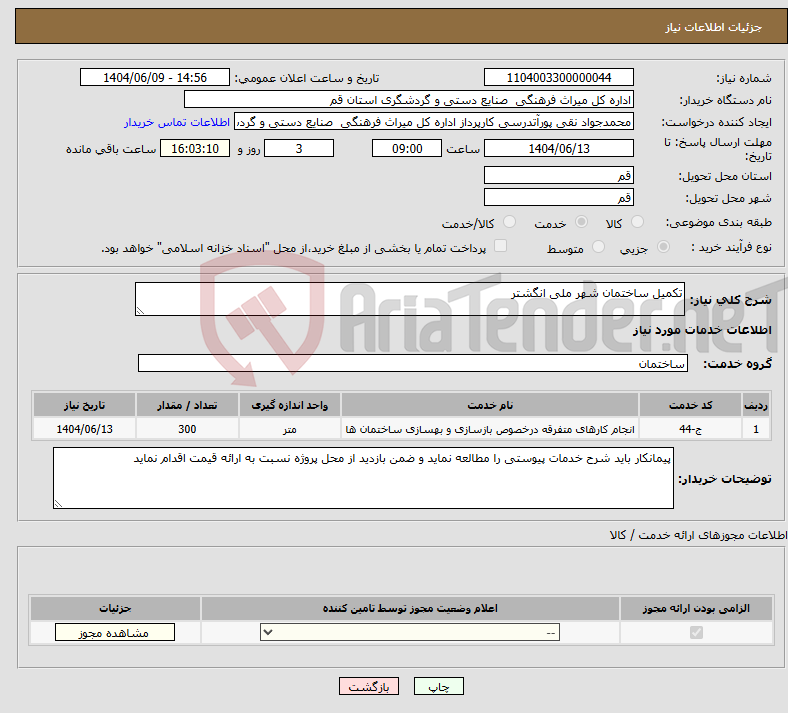Select the کالا radio button

point(637,222)
